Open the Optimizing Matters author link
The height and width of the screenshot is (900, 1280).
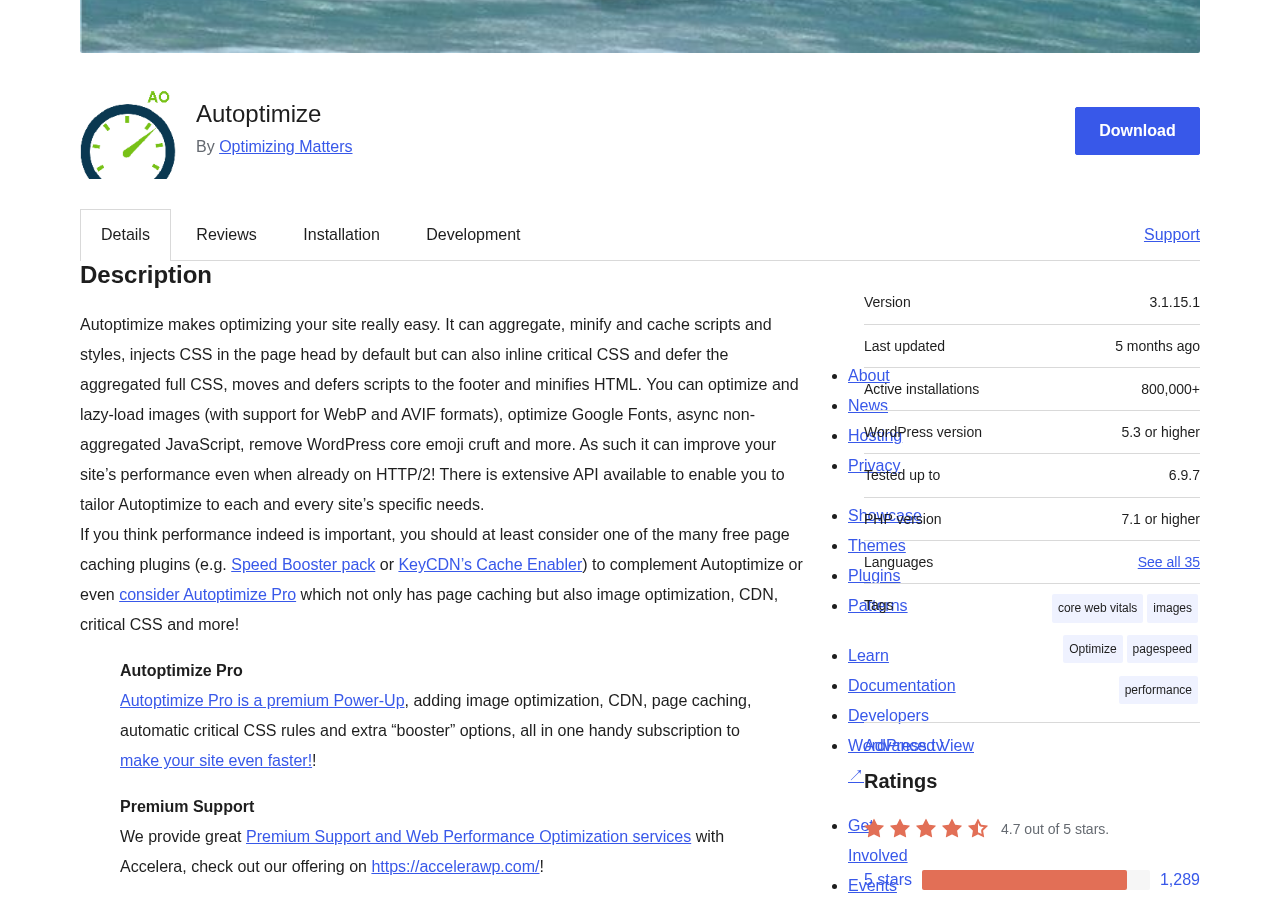click(286, 147)
